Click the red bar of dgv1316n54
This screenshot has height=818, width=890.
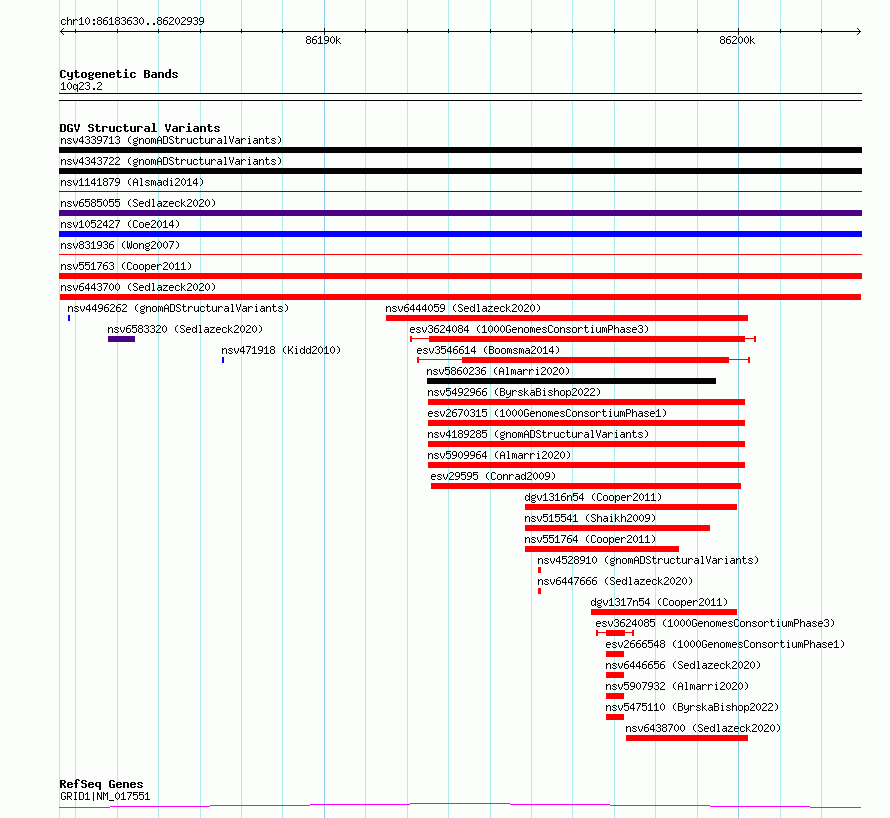tap(631, 507)
